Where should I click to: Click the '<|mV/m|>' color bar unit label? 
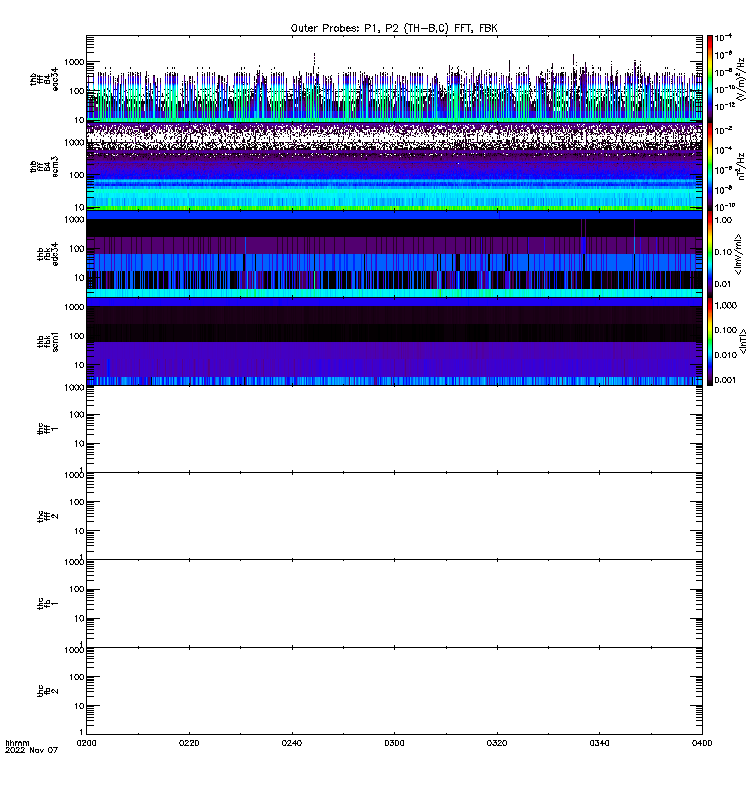pos(738,254)
